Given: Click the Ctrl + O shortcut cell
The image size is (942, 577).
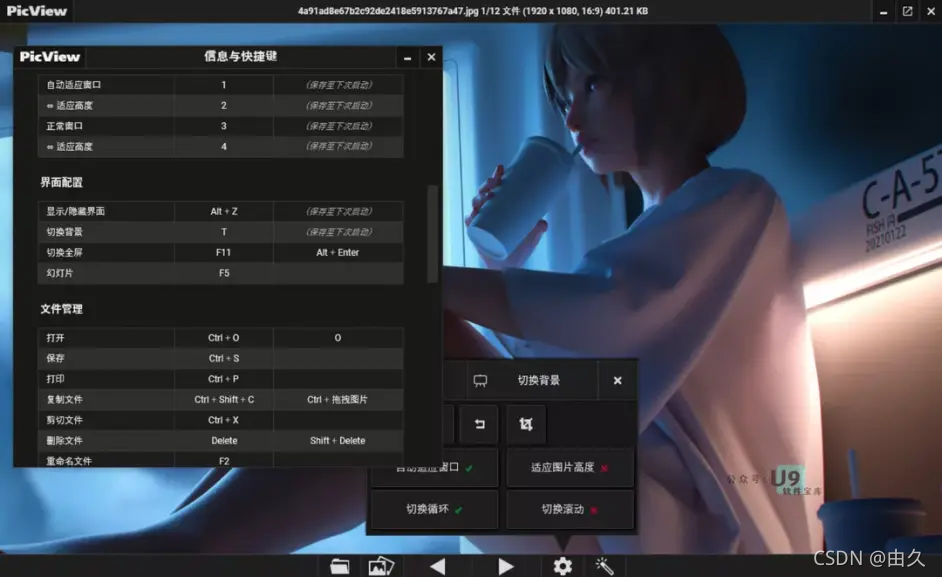Looking at the screenshot, I should [x=223, y=338].
